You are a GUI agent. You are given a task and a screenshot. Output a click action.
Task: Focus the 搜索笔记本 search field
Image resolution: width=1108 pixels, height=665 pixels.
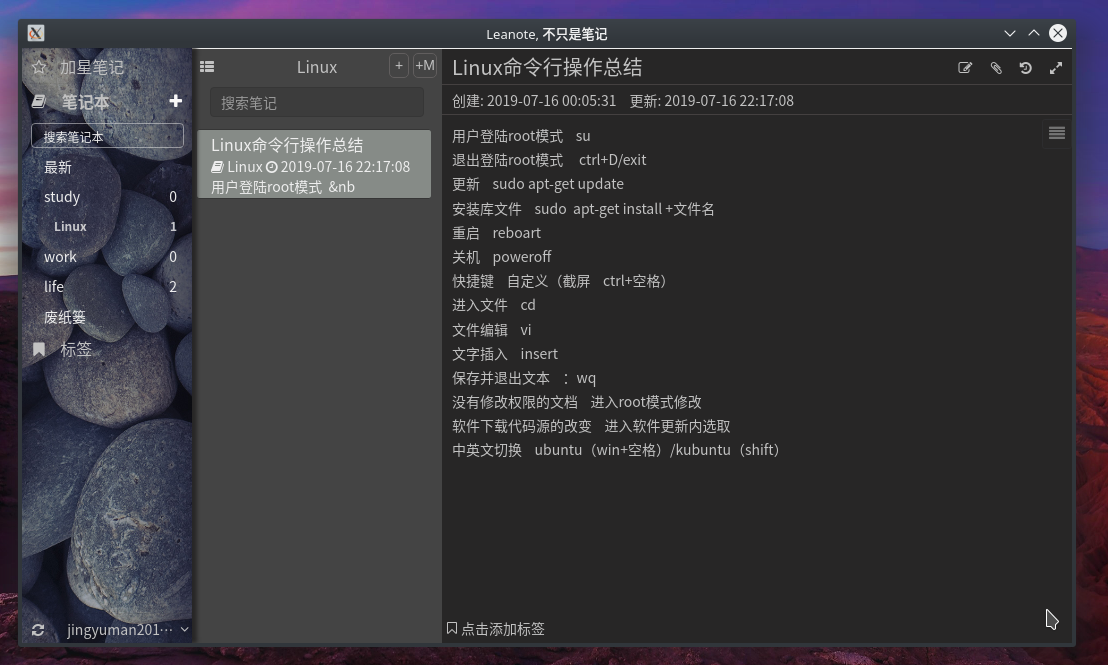pyautogui.click(x=107, y=136)
